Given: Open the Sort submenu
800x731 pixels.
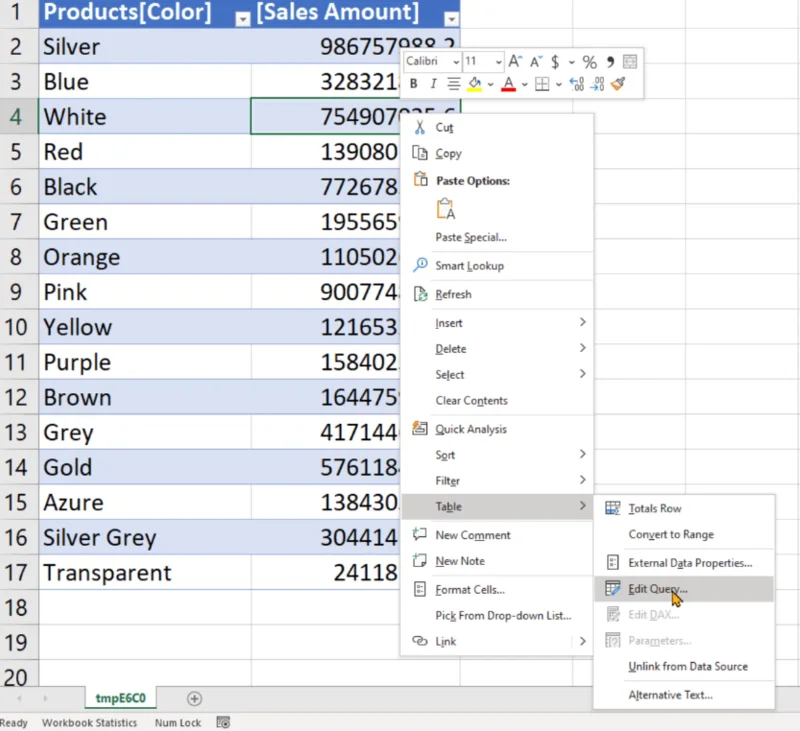Looking at the screenshot, I should [497, 455].
